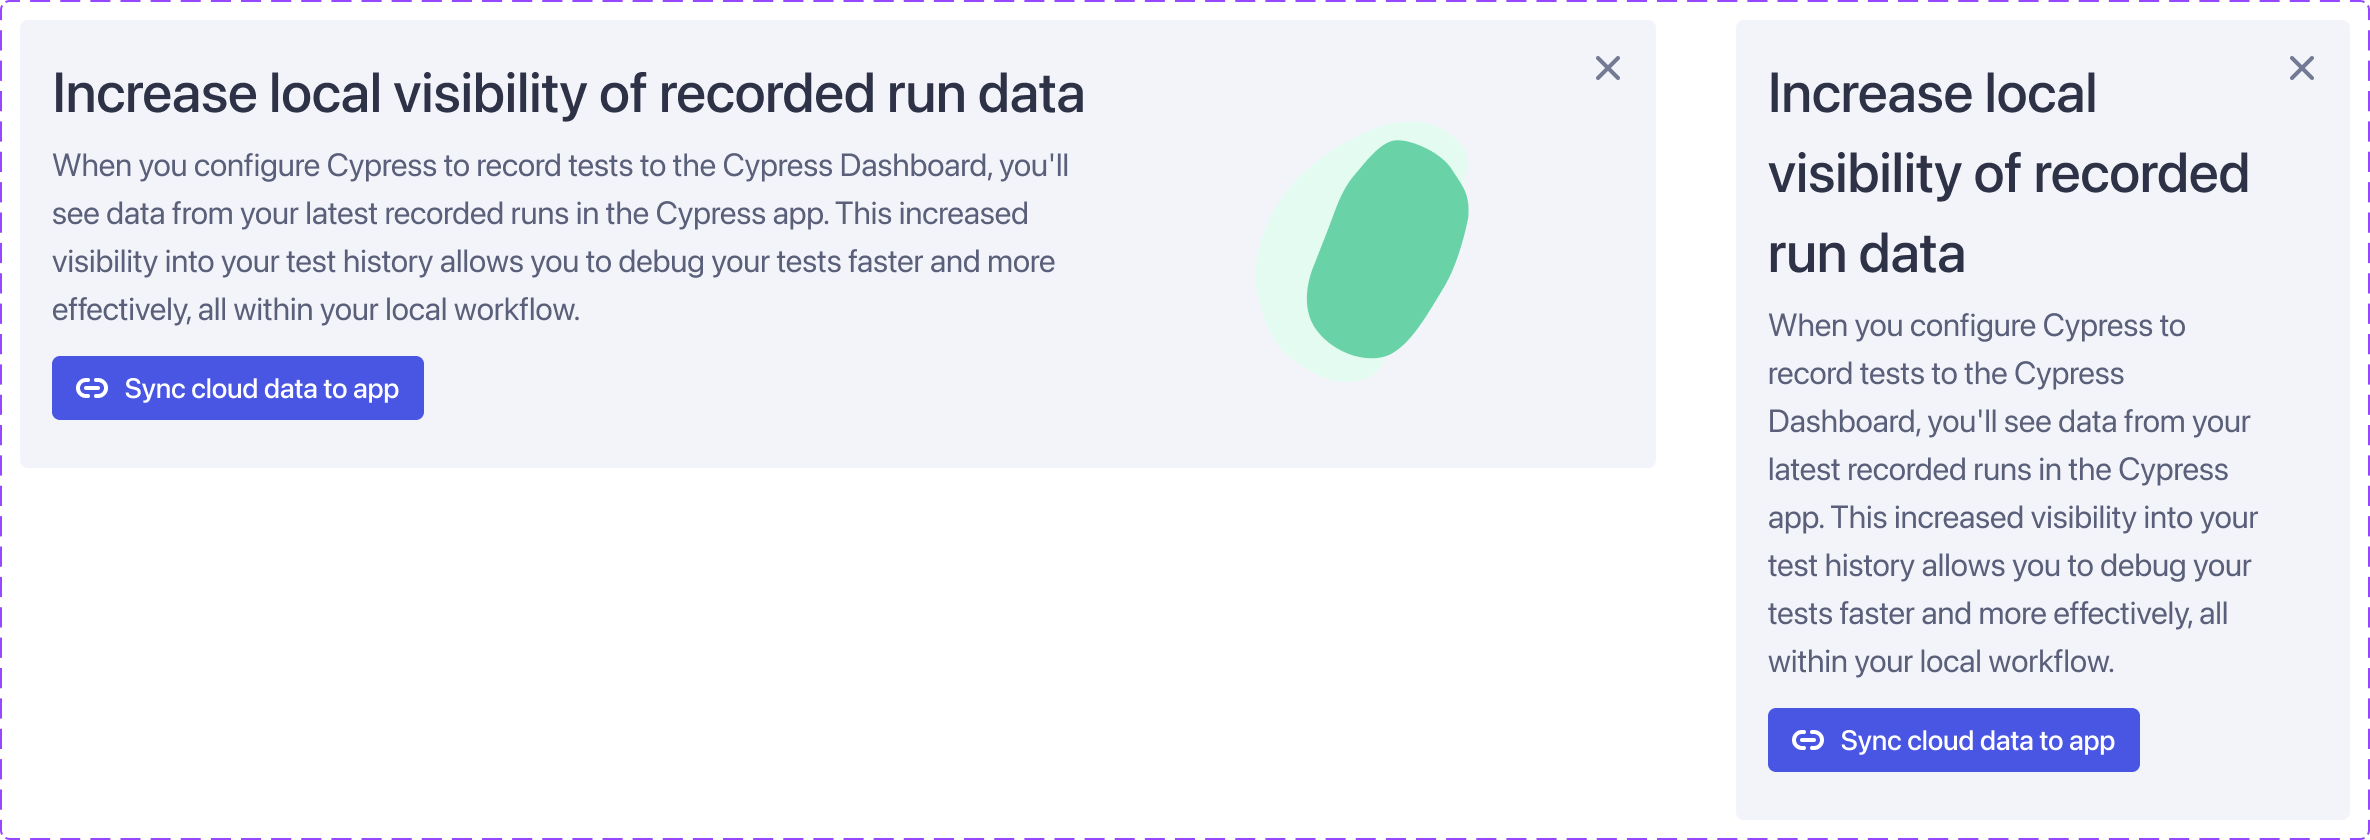Click the link icon inside the narrow card's sync button
The image size is (2370, 840).
click(1809, 740)
